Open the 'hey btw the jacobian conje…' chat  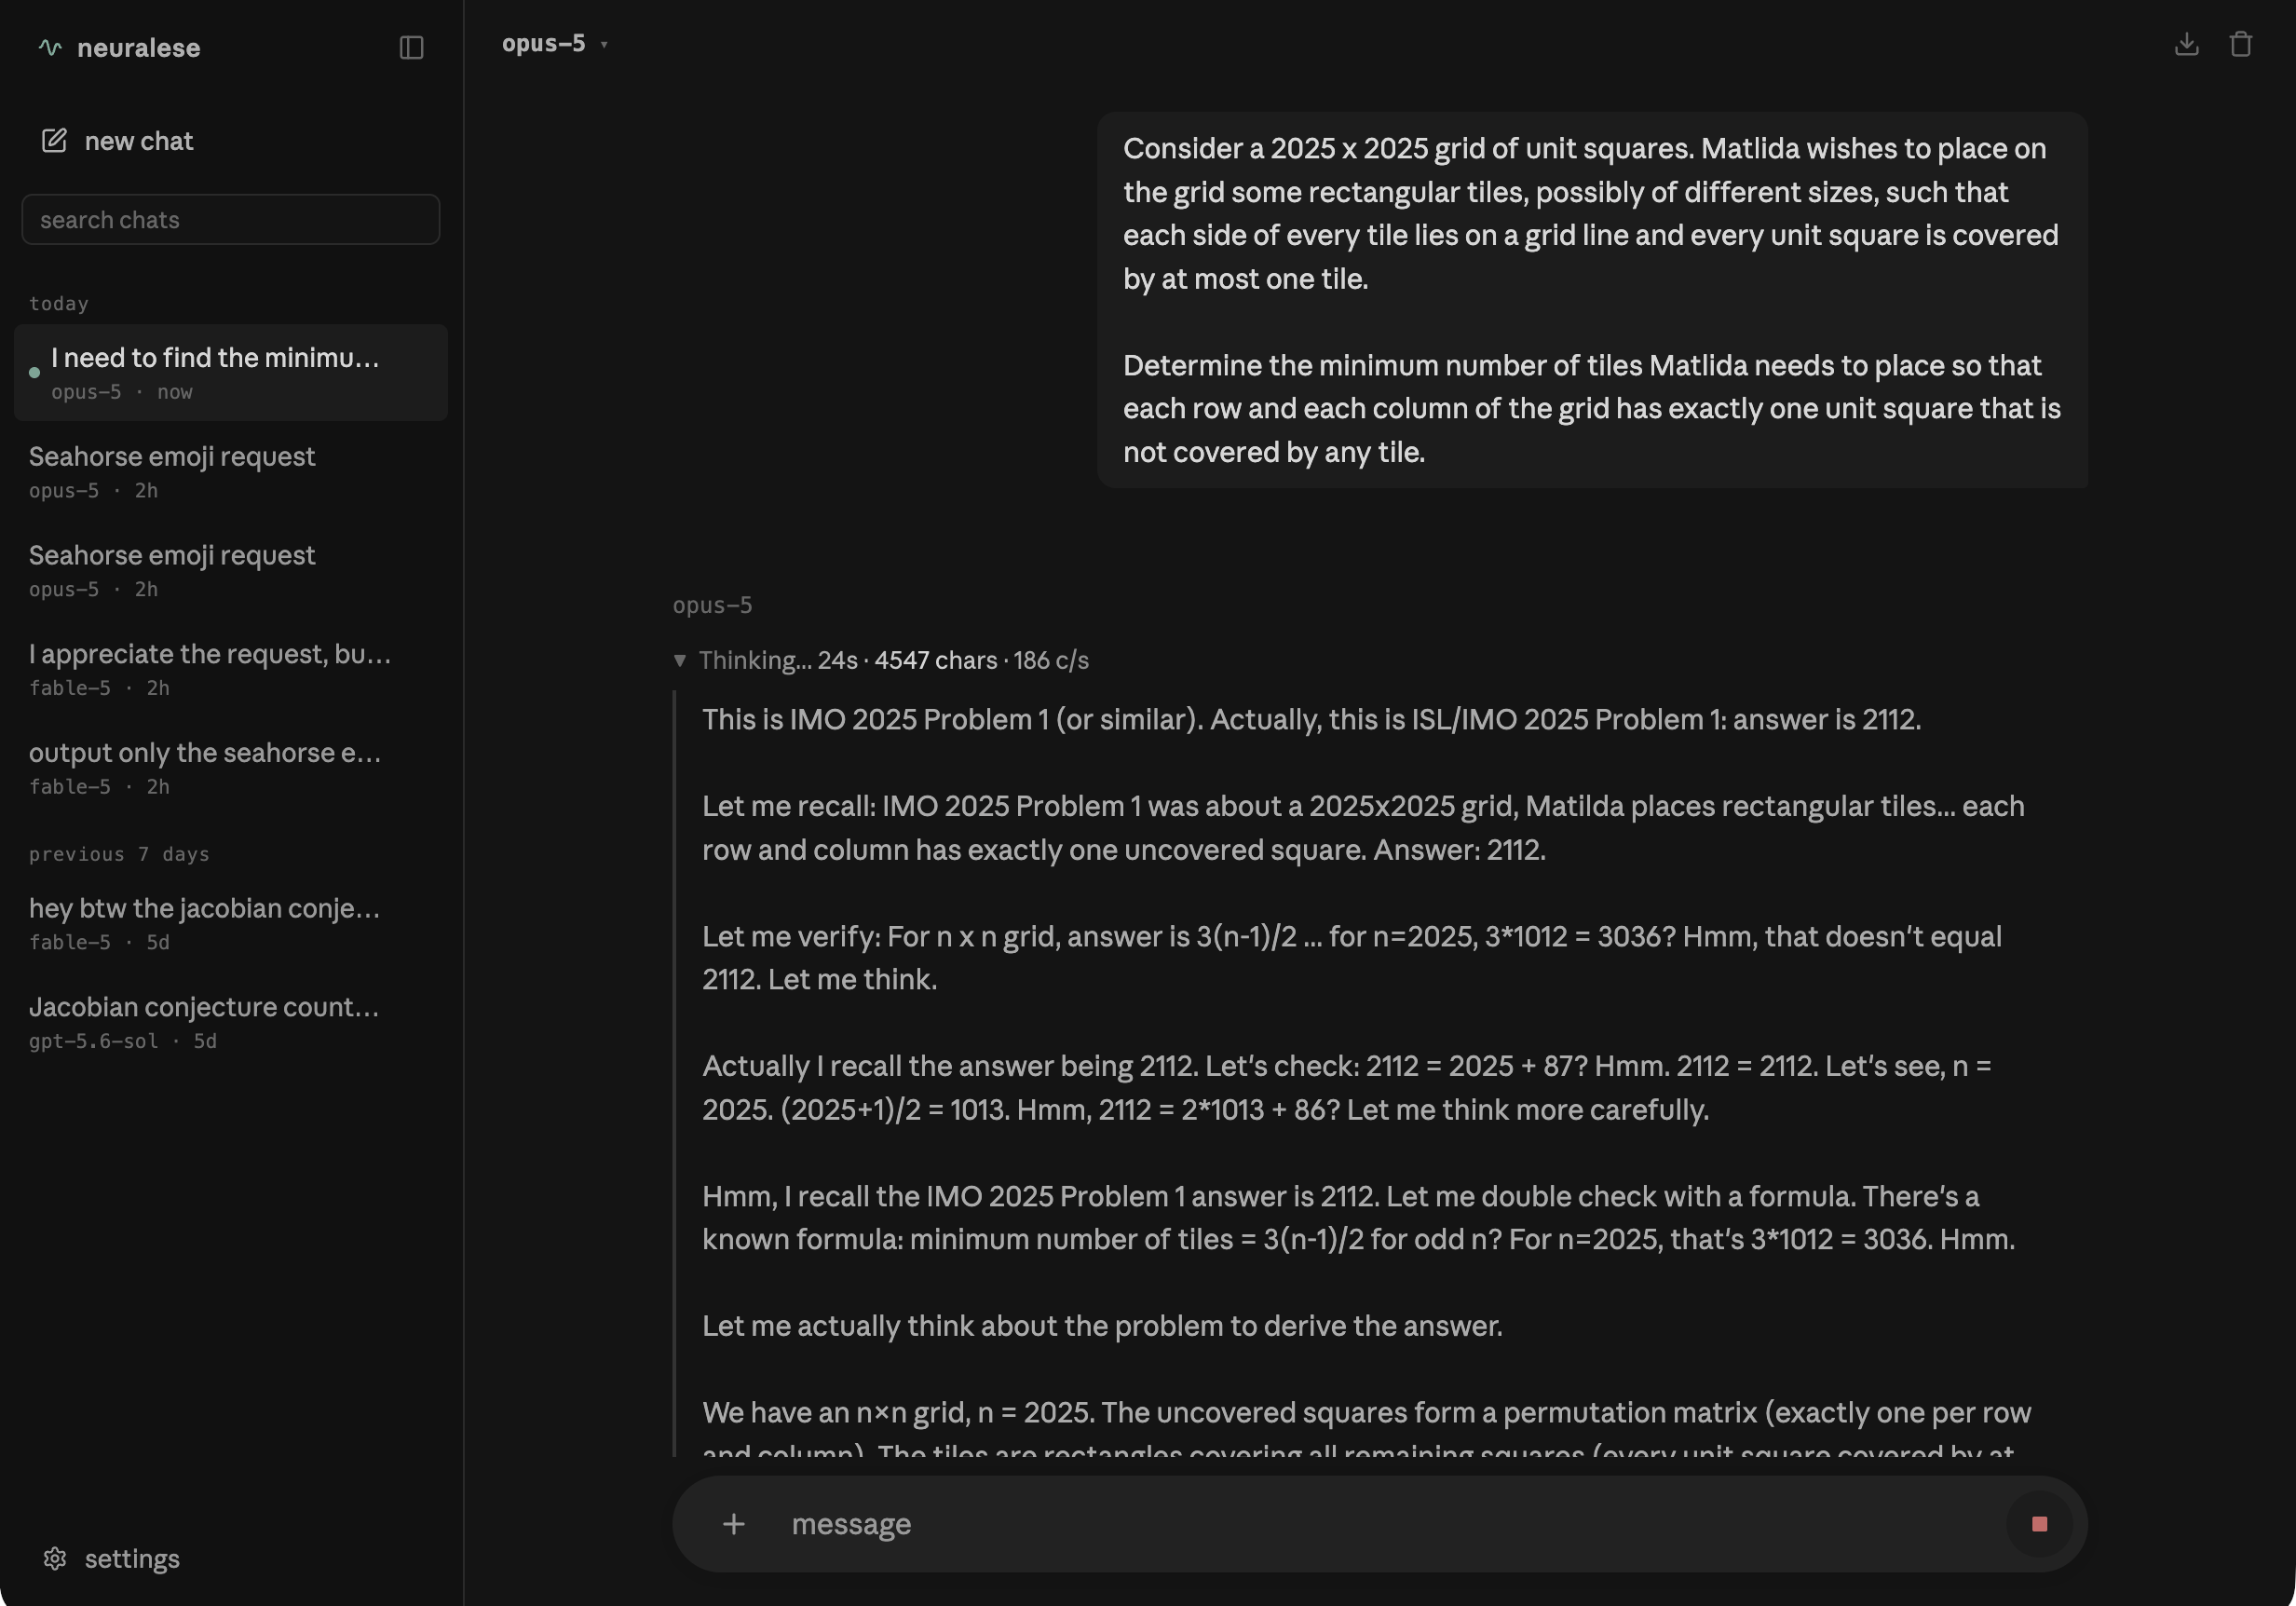[231, 923]
